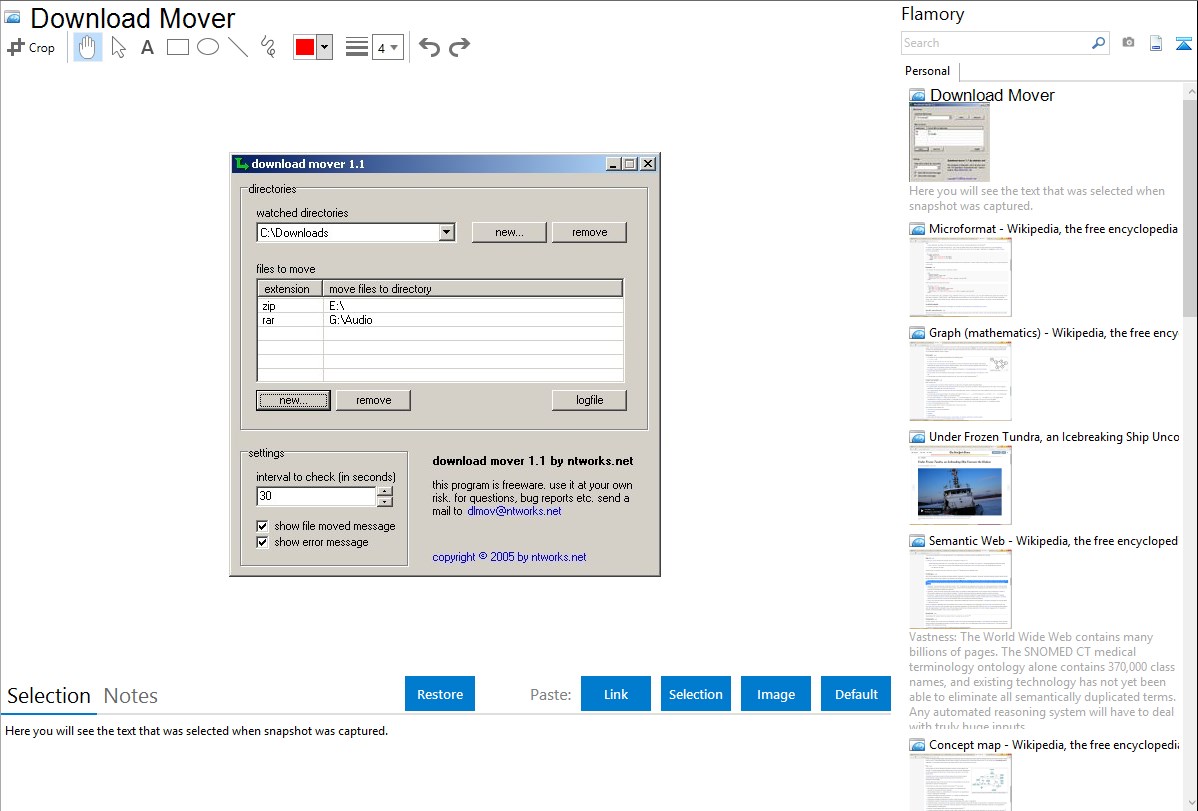This screenshot has width=1198, height=811.
Task: Select the Semantic Web - Wikipedia title
Action: point(1053,540)
